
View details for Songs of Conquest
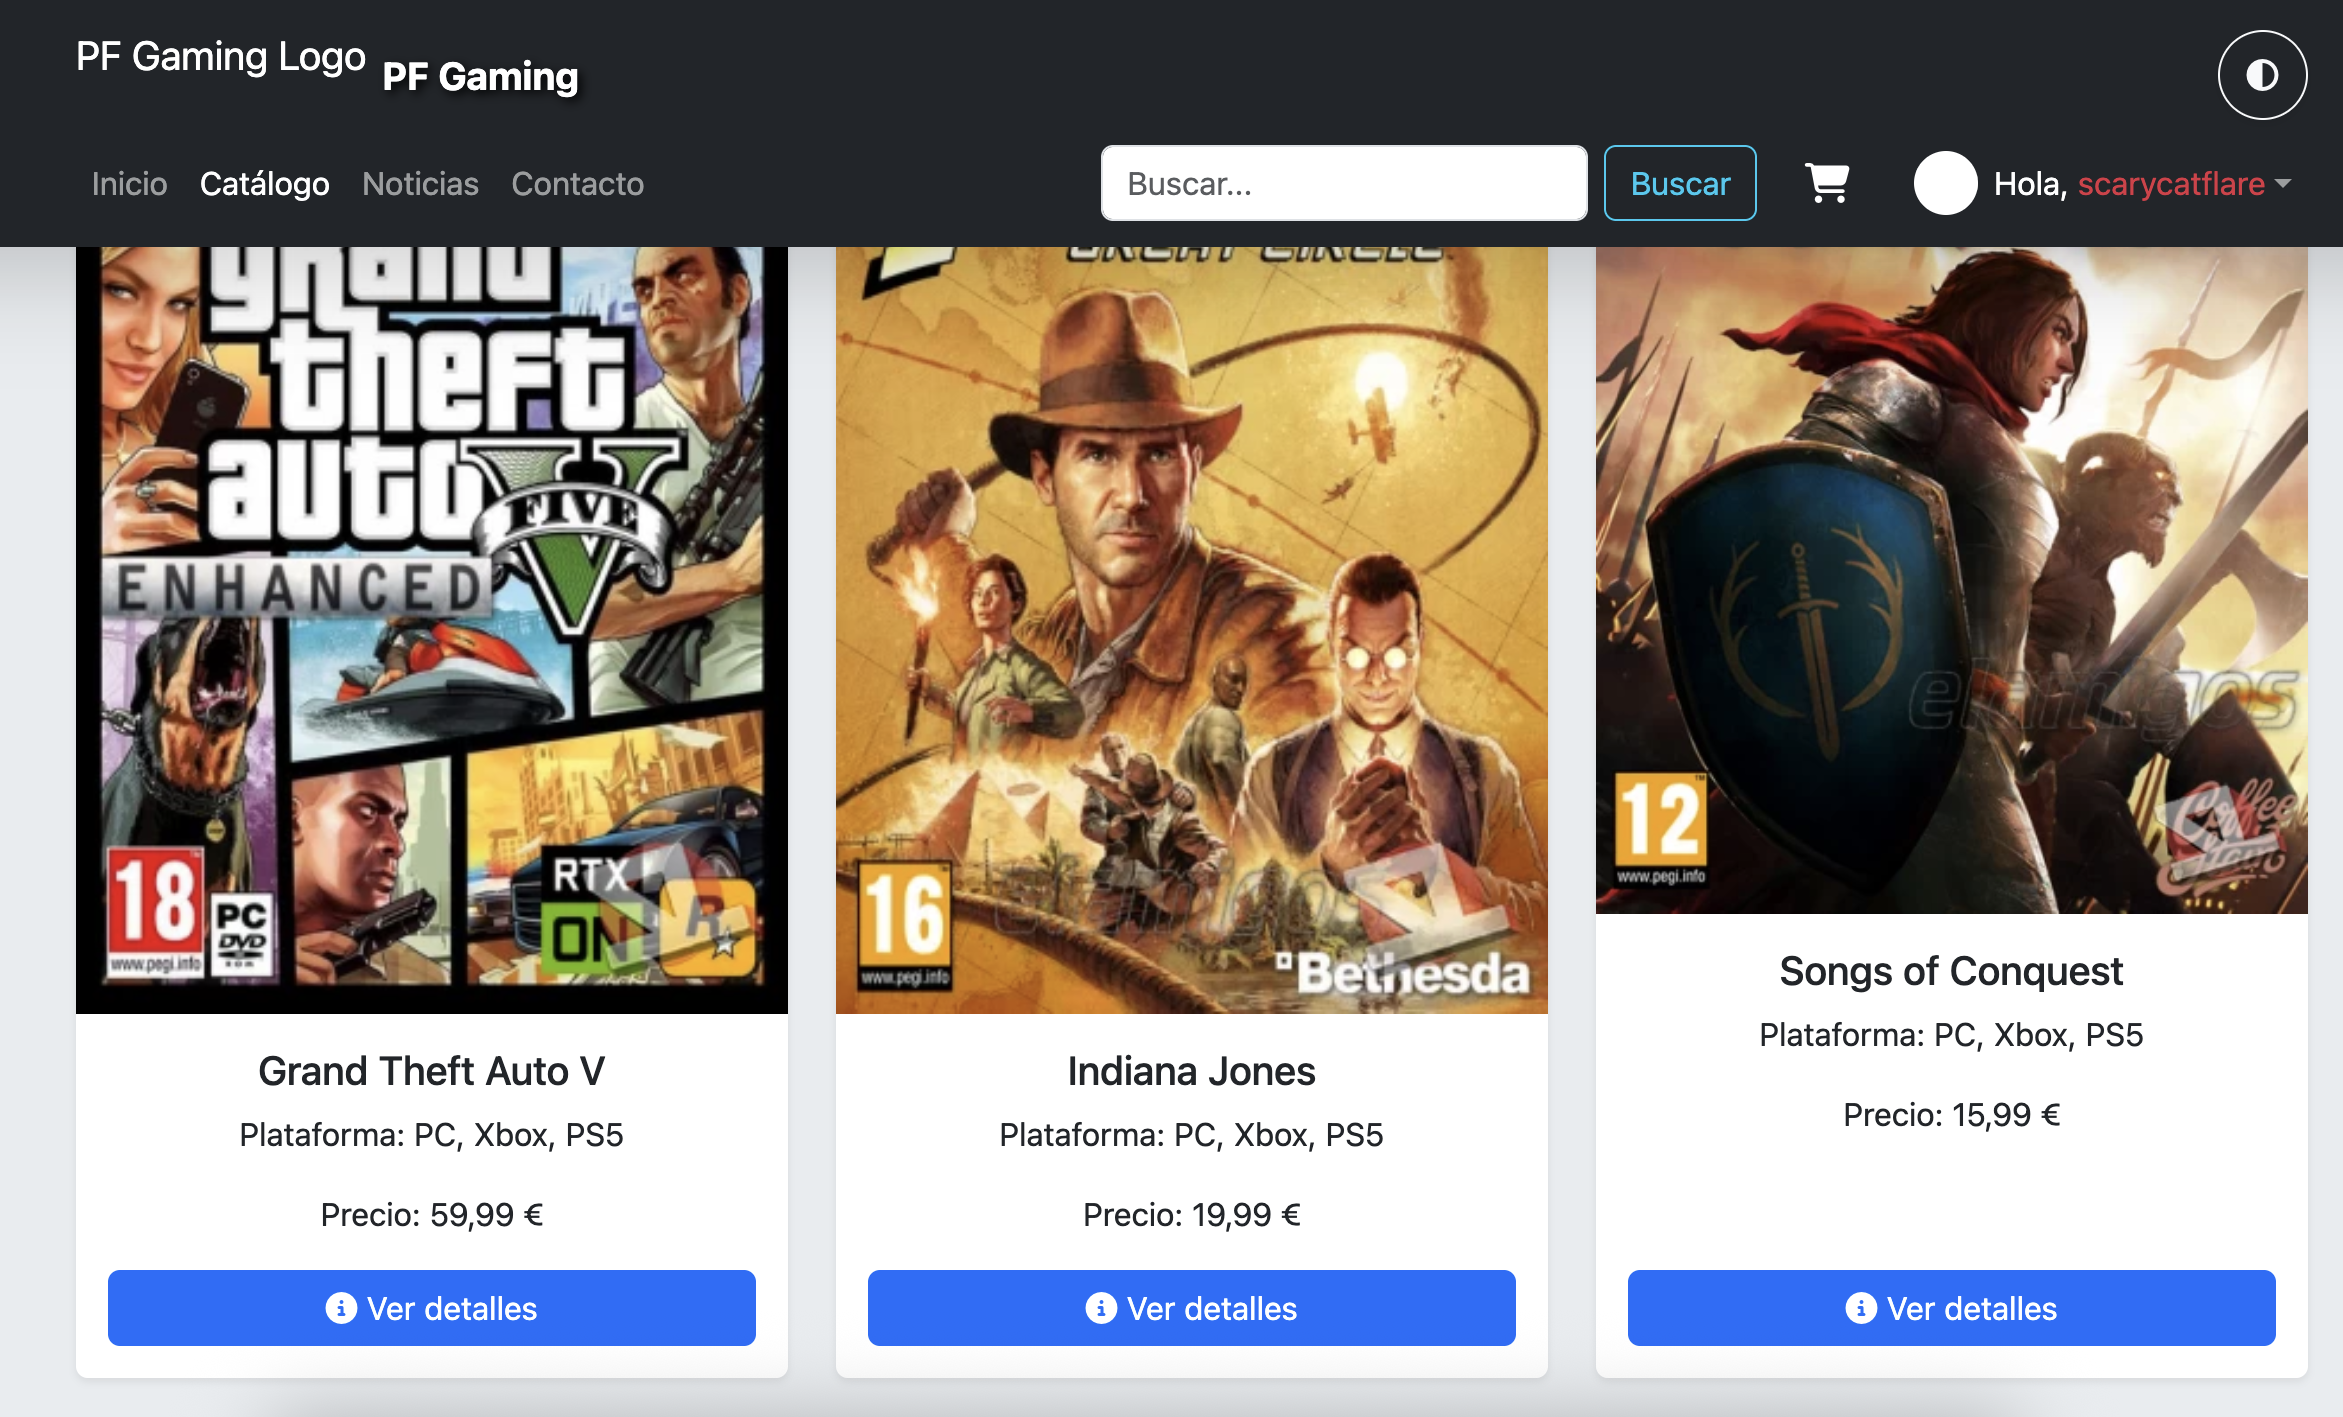[1951, 1308]
